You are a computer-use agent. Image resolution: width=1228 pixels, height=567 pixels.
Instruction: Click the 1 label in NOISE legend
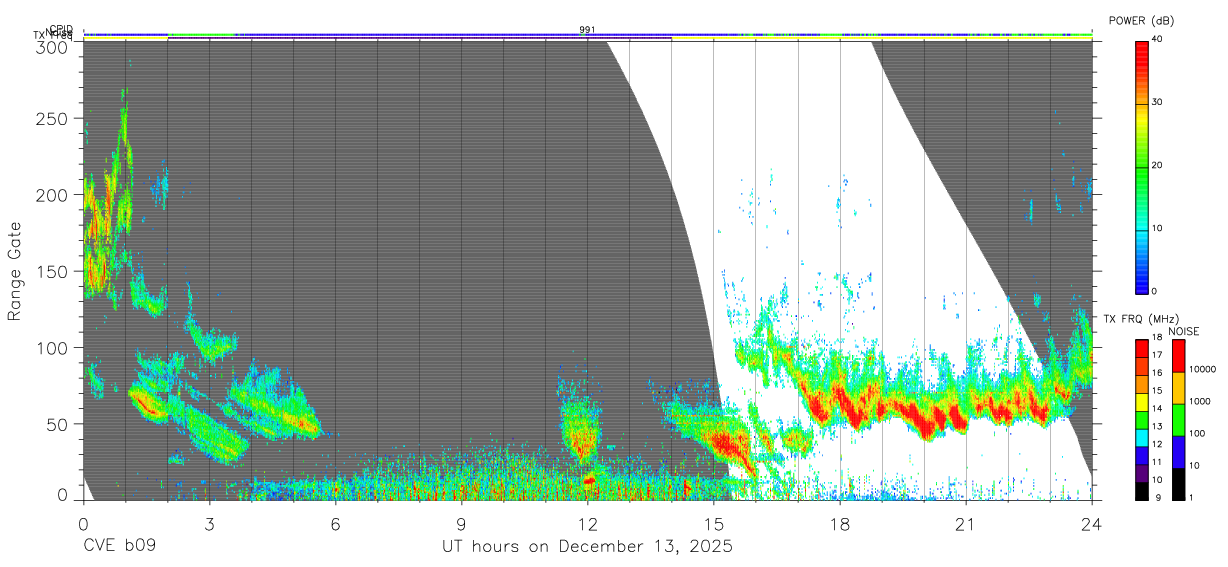coord(1193,497)
